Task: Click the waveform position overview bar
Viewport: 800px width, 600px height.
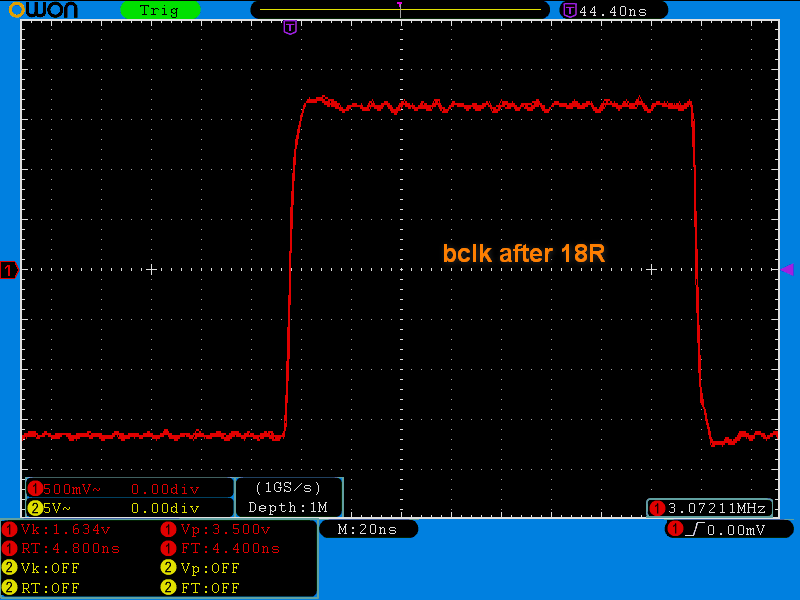Action: tap(401, 9)
